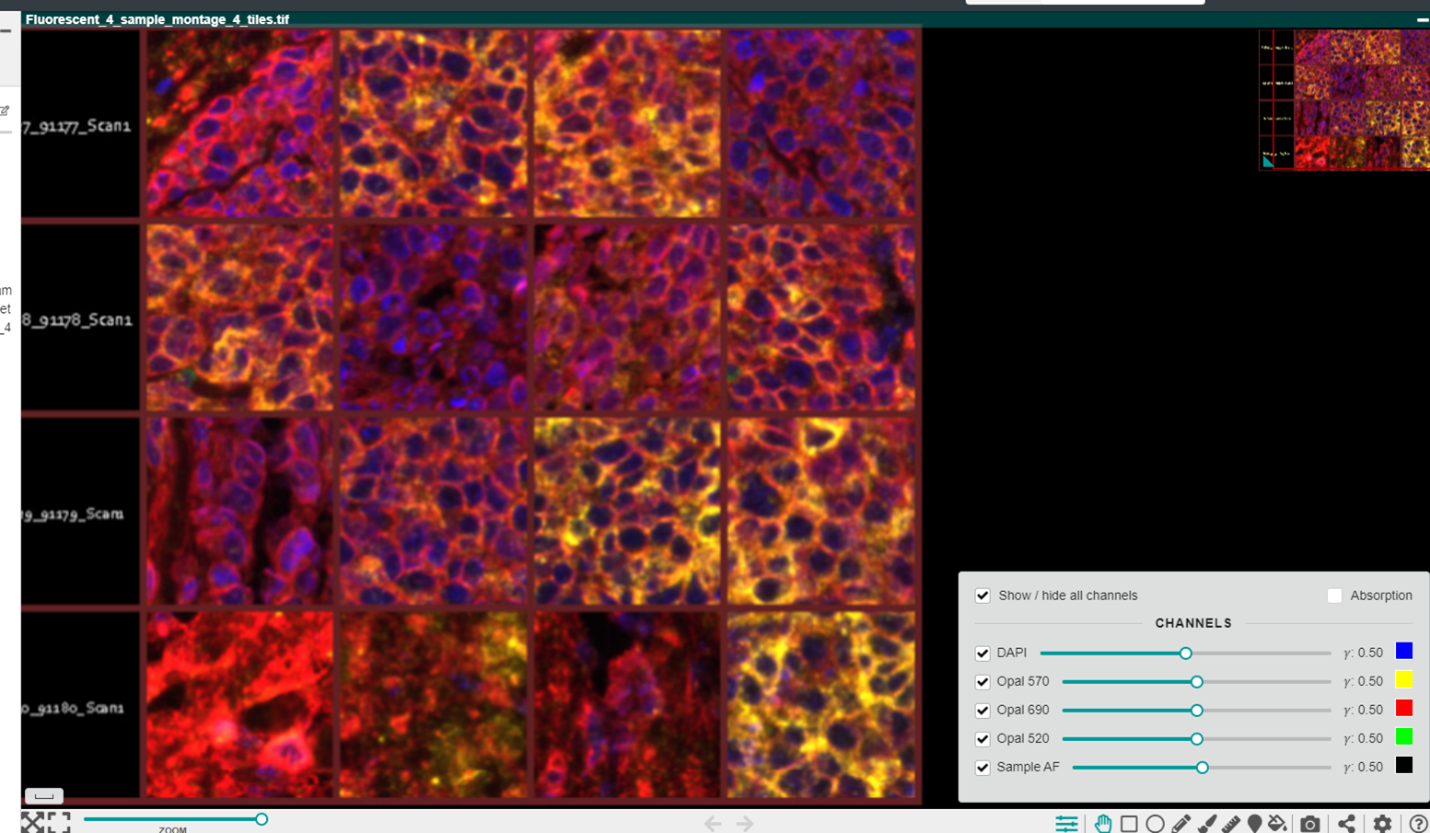Select the pencil drawing tool
The width and height of the screenshot is (1430, 833).
pos(1181,824)
